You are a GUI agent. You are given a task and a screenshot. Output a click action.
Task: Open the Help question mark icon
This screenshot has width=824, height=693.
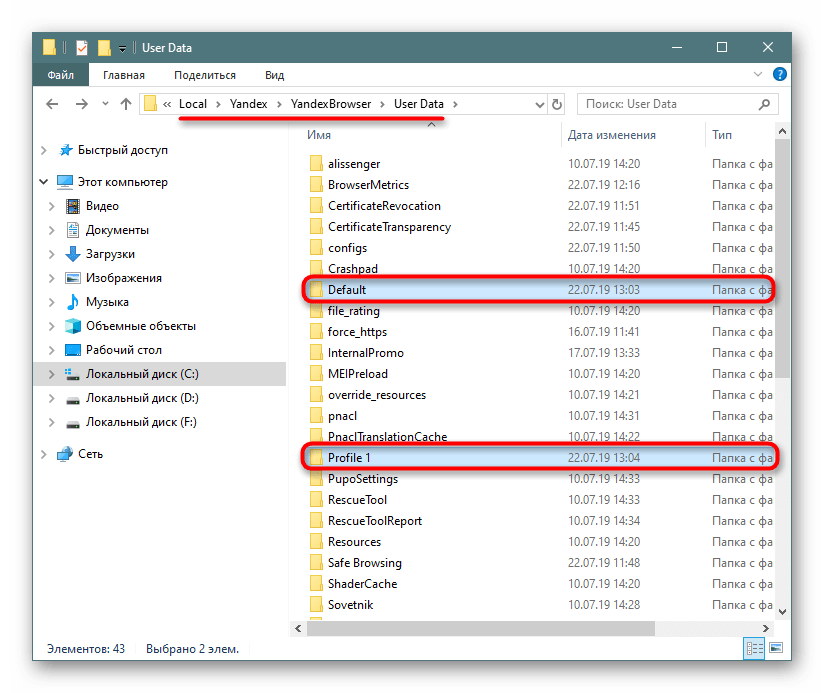780,75
